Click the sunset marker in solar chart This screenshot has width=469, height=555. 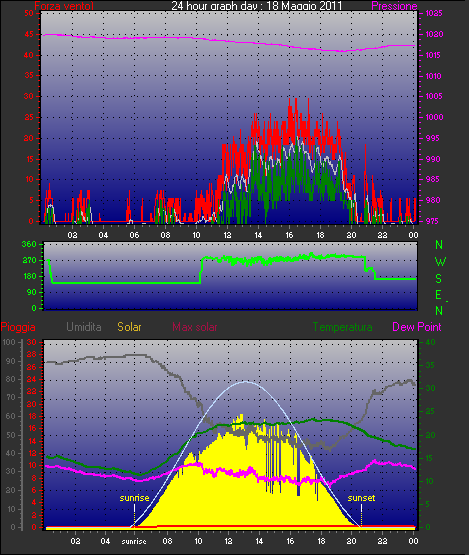361,498
